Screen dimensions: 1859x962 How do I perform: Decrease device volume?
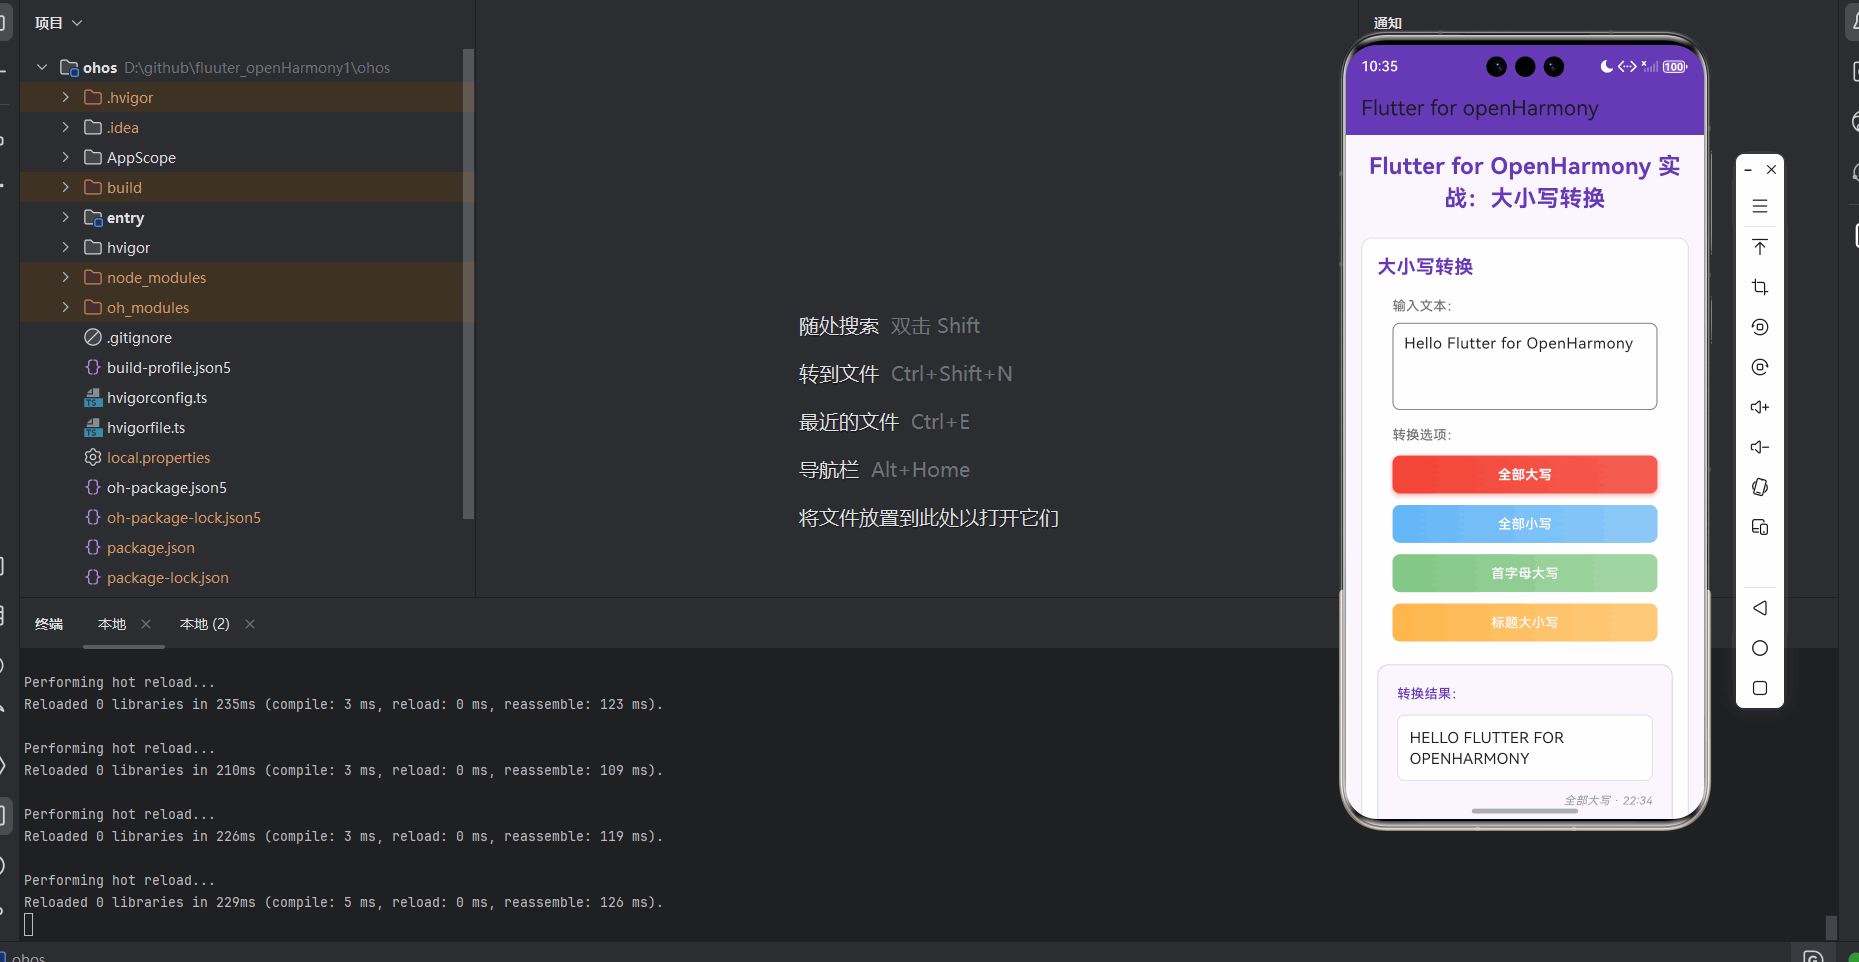click(x=1760, y=447)
